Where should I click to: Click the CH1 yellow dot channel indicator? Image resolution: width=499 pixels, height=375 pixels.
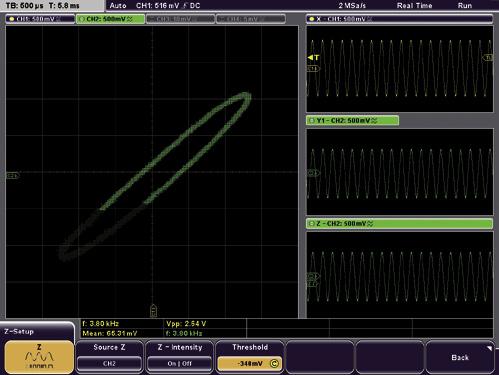(x=12, y=19)
